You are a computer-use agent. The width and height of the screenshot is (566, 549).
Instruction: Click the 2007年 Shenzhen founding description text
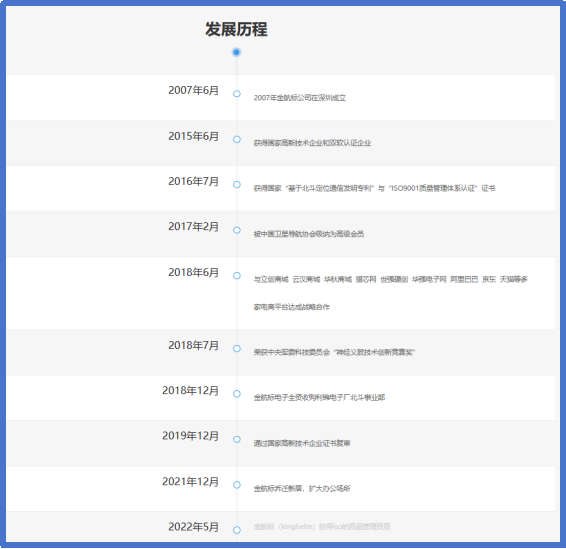[x=300, y=97]
